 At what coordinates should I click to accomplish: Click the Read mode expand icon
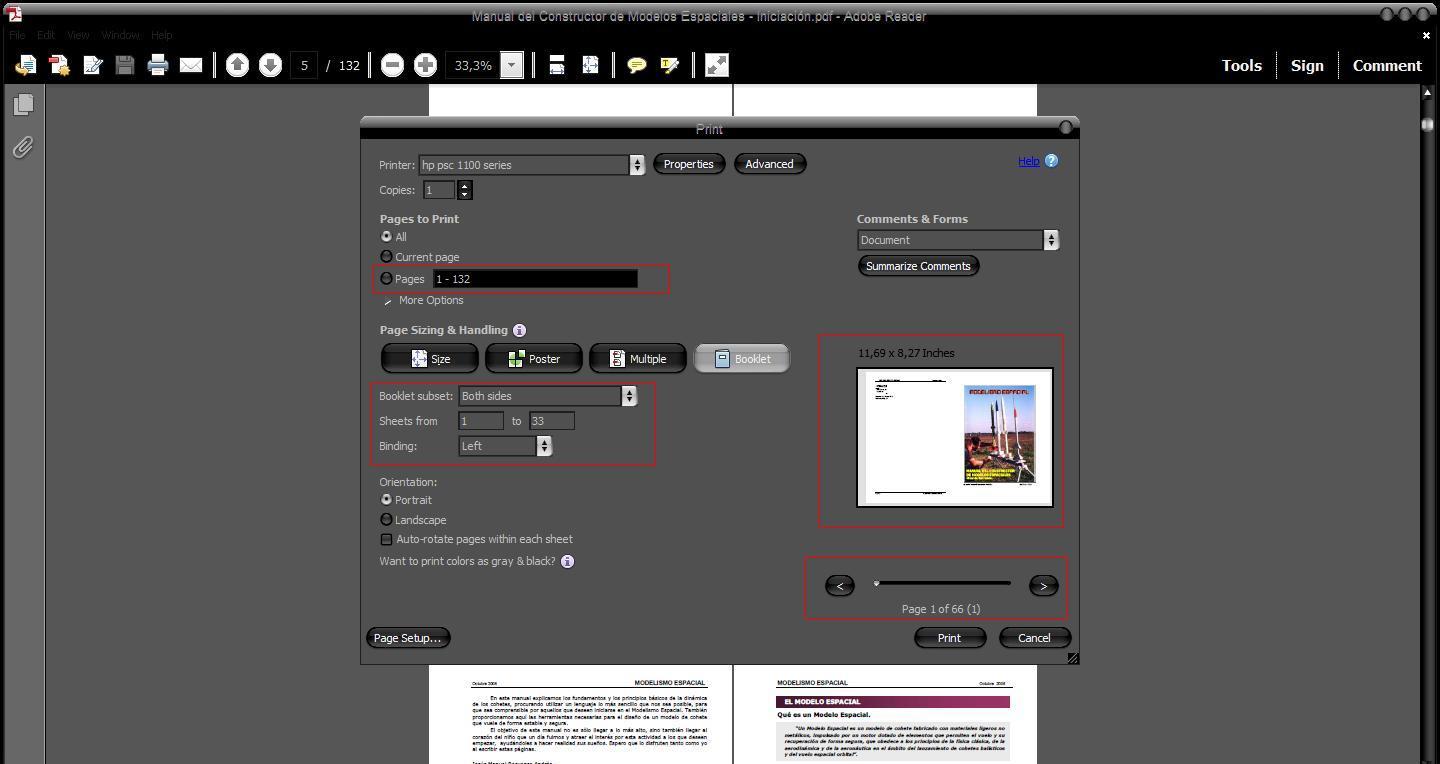(717, 65)
